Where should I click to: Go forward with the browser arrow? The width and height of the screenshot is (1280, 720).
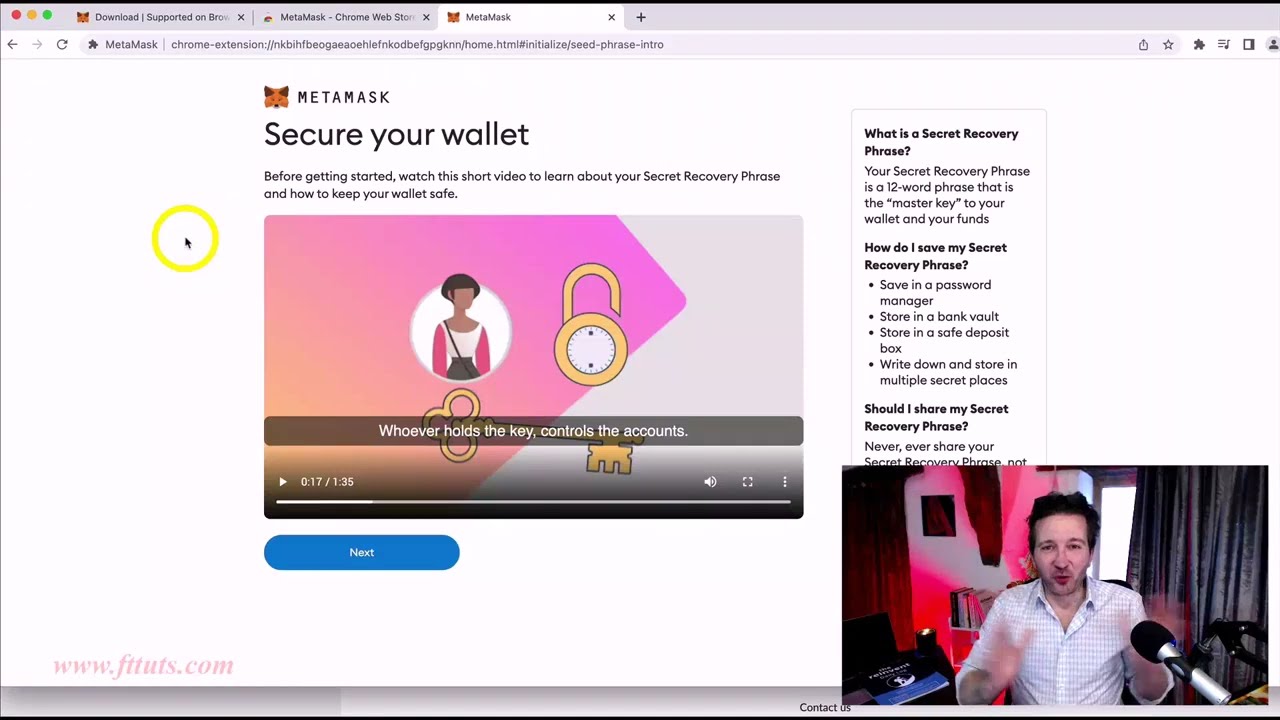[x=37, y=44]
